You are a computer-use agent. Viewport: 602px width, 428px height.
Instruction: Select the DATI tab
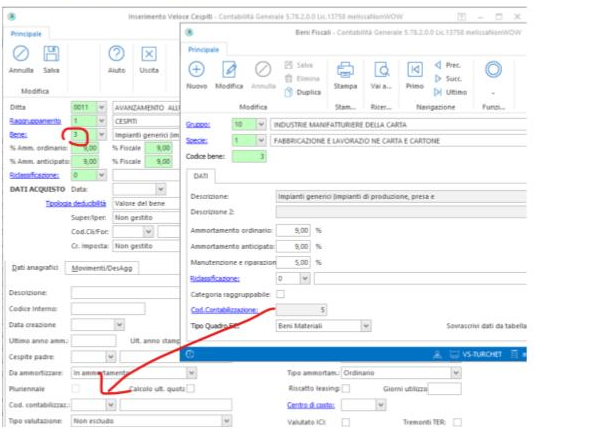coord(202,174)
